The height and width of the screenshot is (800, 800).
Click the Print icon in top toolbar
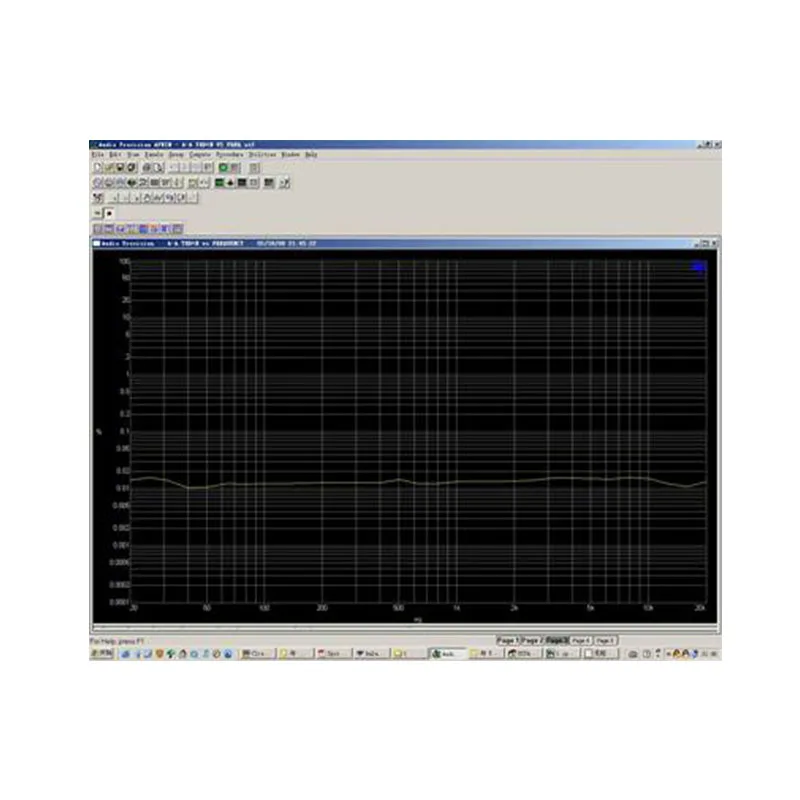(146, 167)
